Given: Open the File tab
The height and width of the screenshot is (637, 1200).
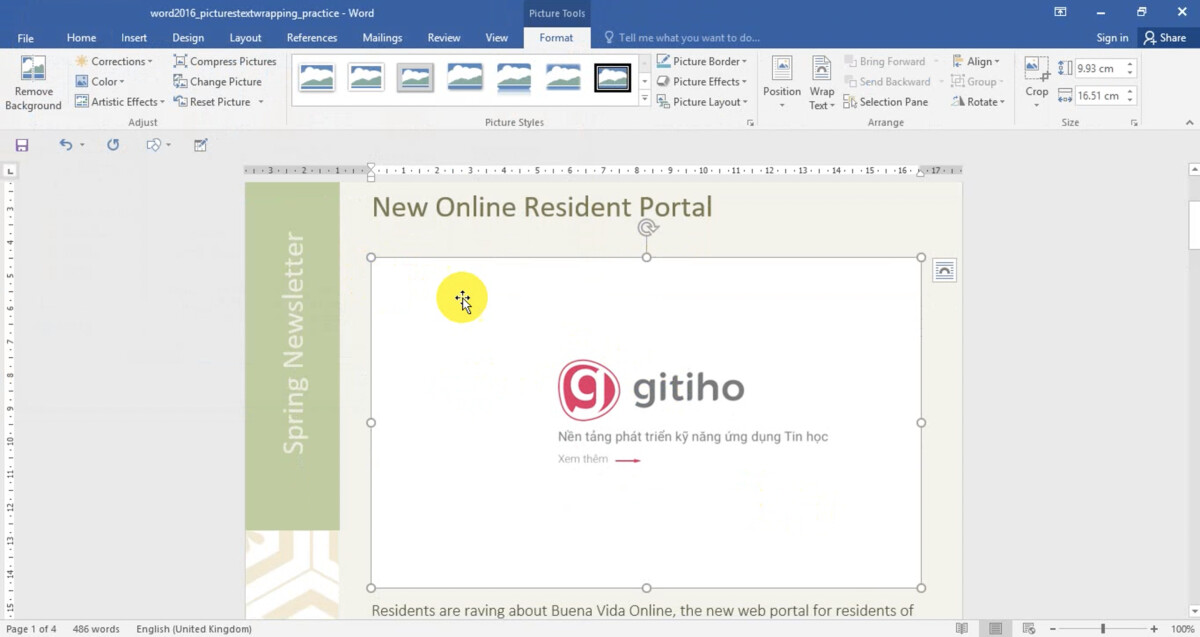Looking at the screenshot, I should click(x=26, y=38).
